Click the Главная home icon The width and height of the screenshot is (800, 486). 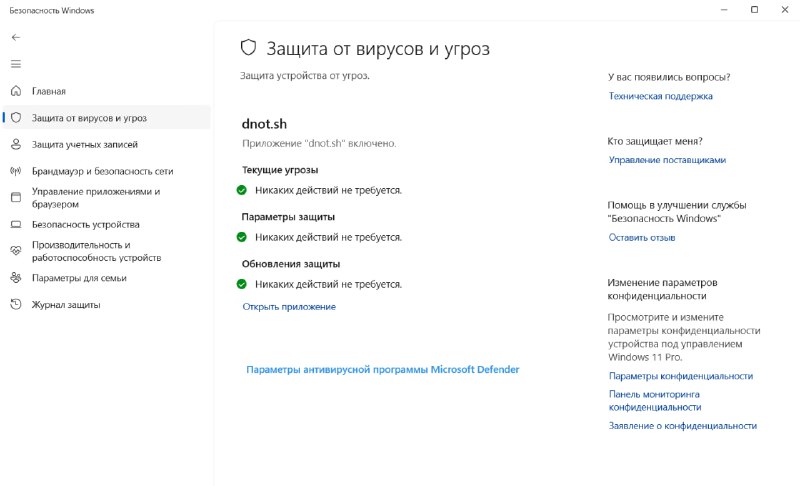coord(16,91)
